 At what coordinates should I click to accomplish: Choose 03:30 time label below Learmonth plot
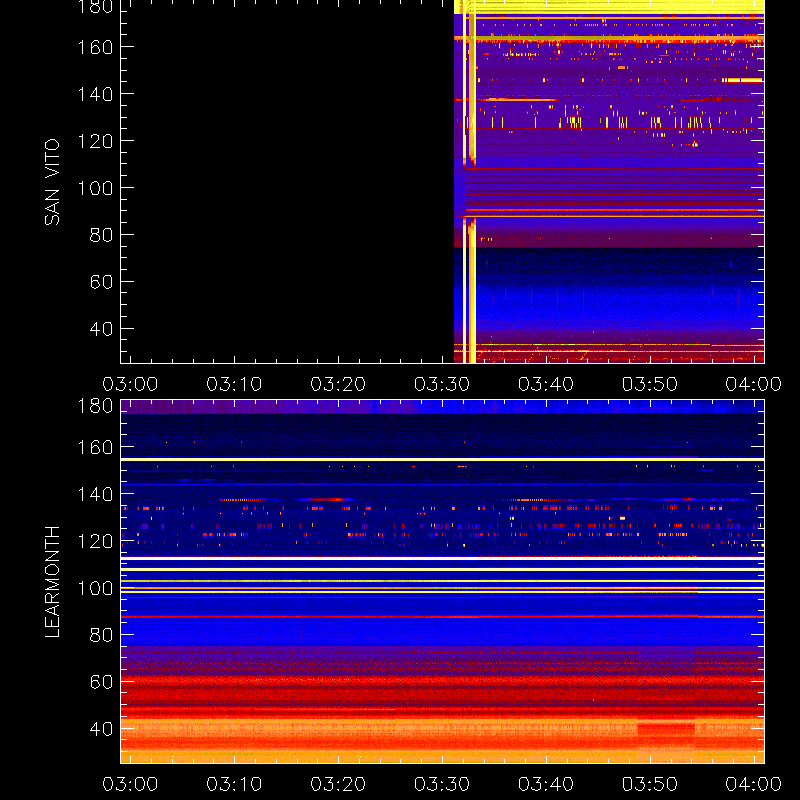tap(442, 784)
